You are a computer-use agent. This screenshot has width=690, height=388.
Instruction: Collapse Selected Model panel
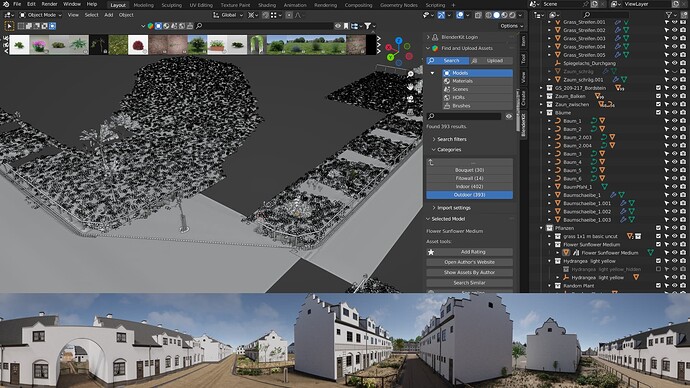click(428, 219)
